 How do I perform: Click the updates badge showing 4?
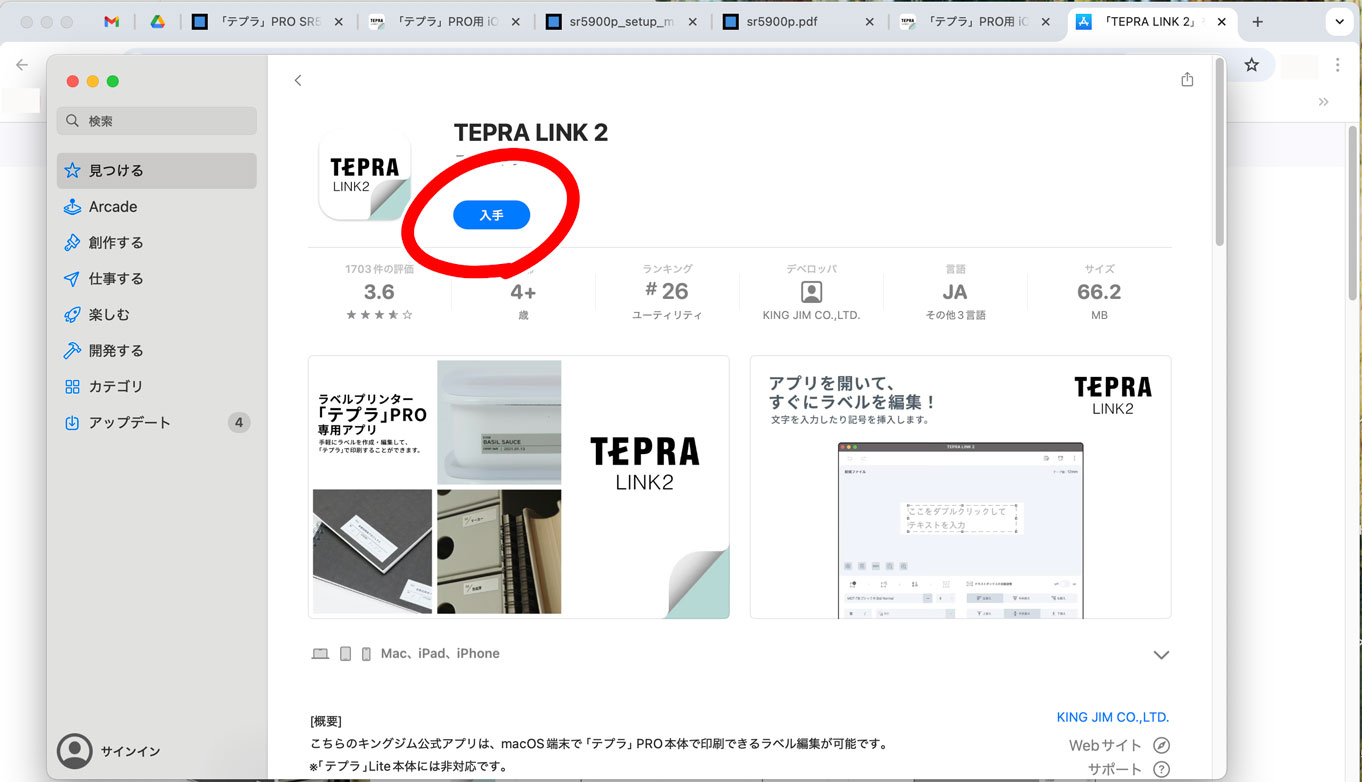pyautogui.click(x=238, y=423)
